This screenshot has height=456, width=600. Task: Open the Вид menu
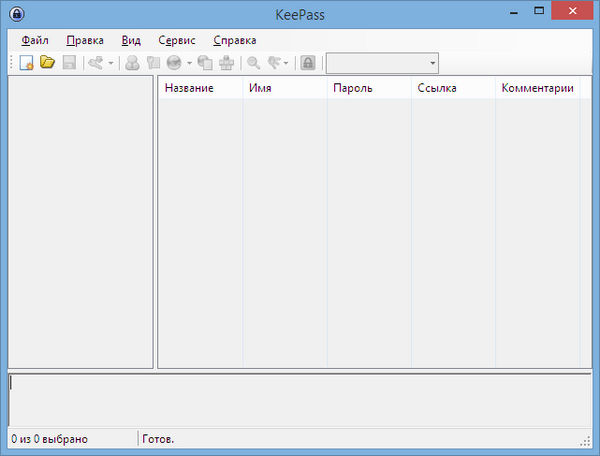(x=131, y=40)
